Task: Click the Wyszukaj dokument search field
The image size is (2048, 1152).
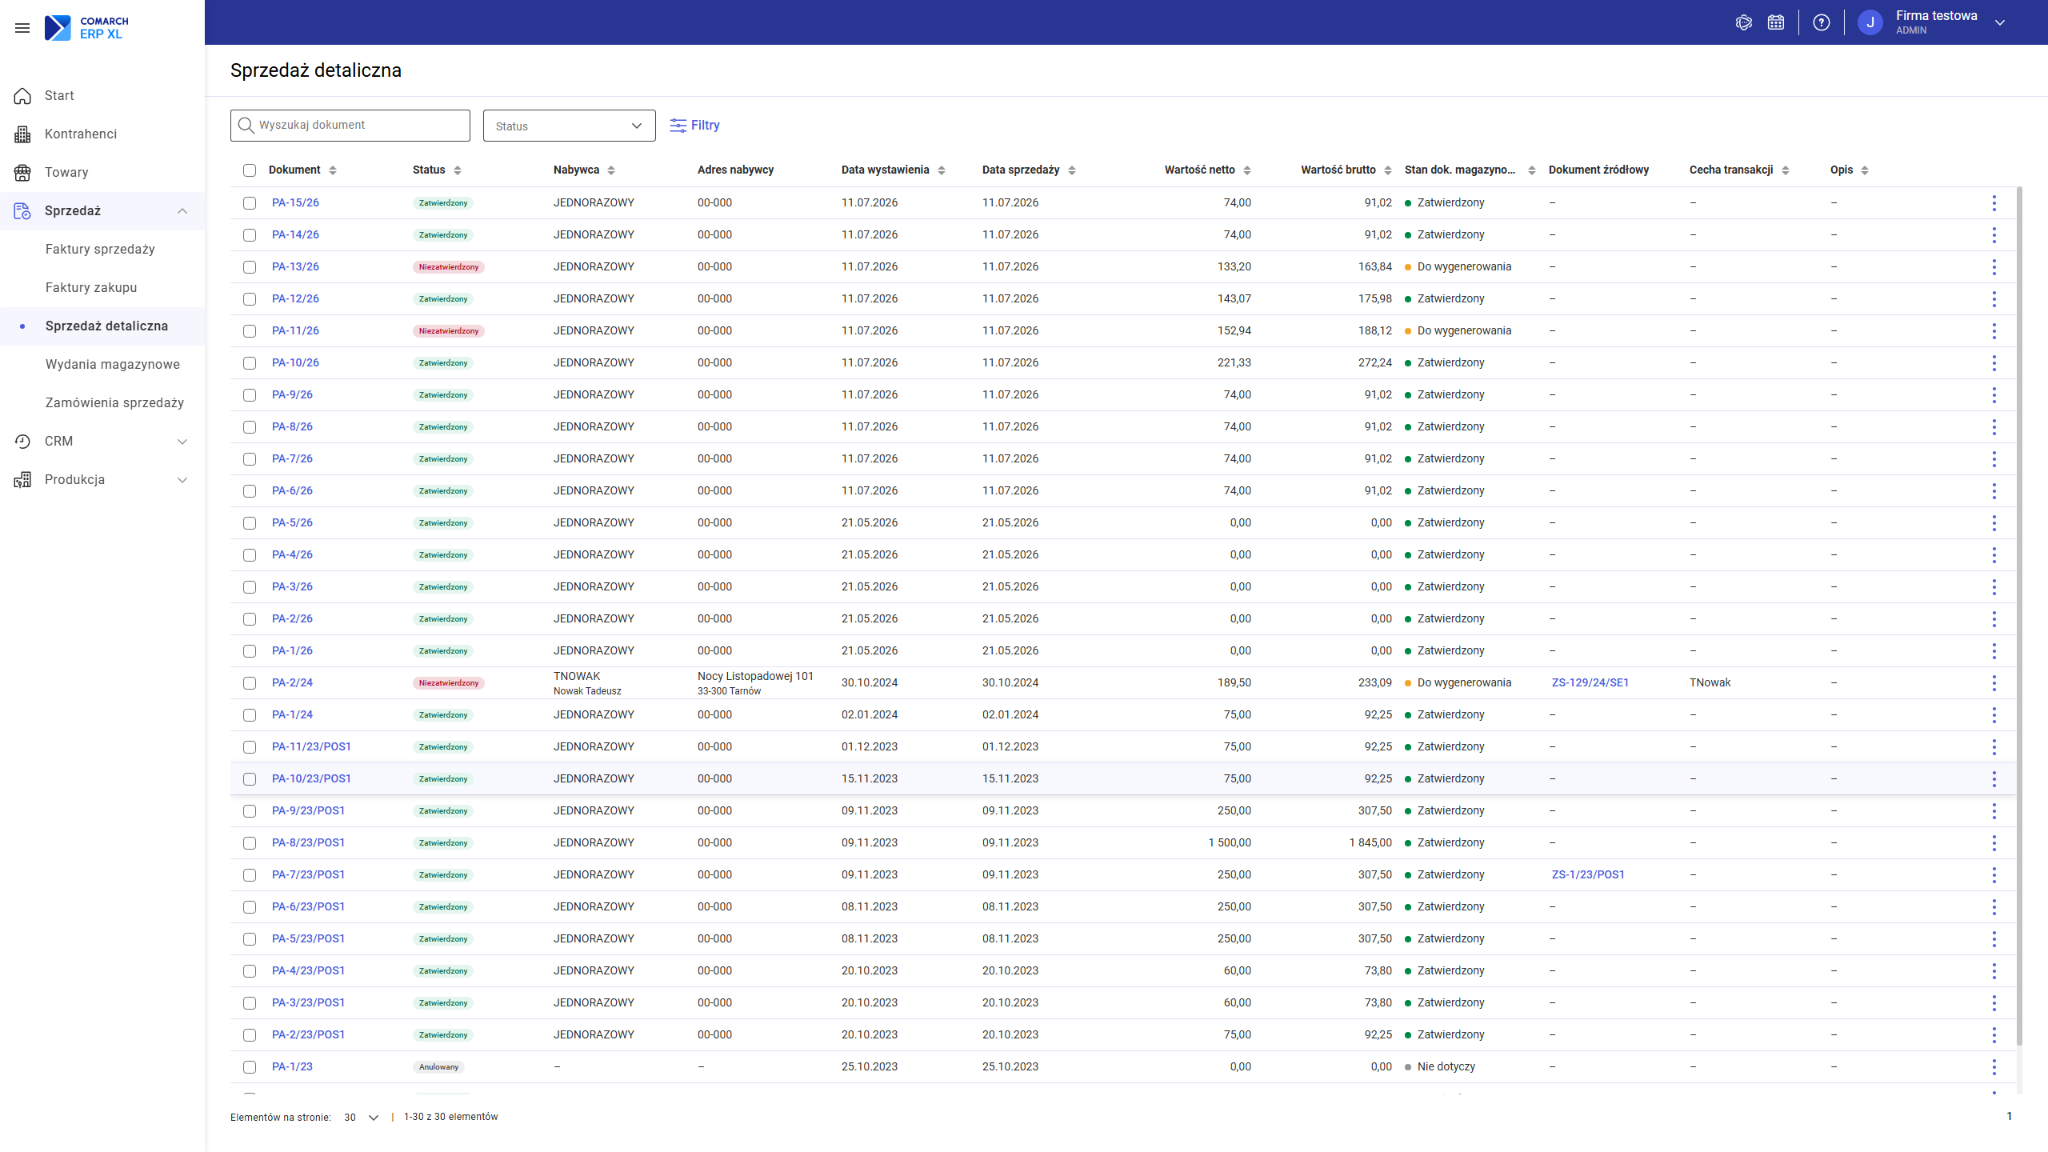Action: [350, 126]
